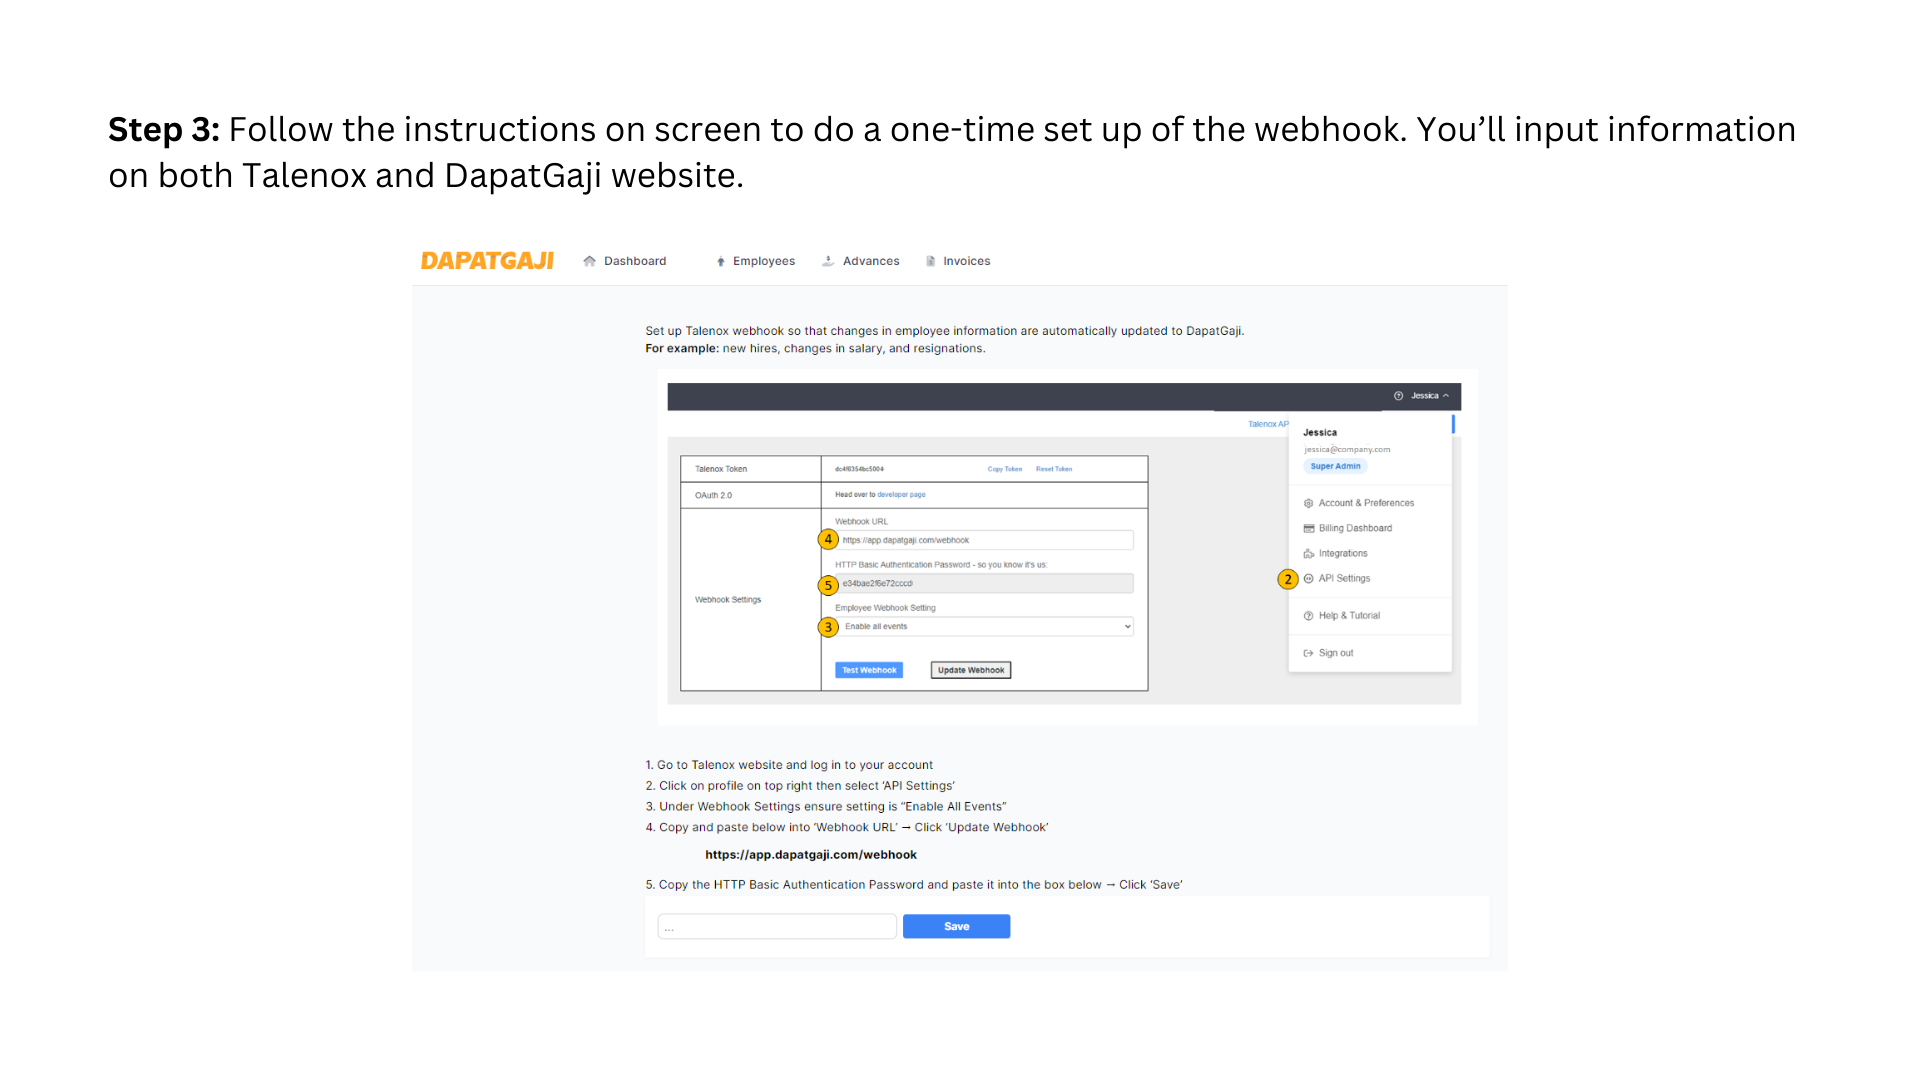The width and height of the screenshot is (1920, 1080).
Task: Select the Employees person icon
Action: pos(721,261)
